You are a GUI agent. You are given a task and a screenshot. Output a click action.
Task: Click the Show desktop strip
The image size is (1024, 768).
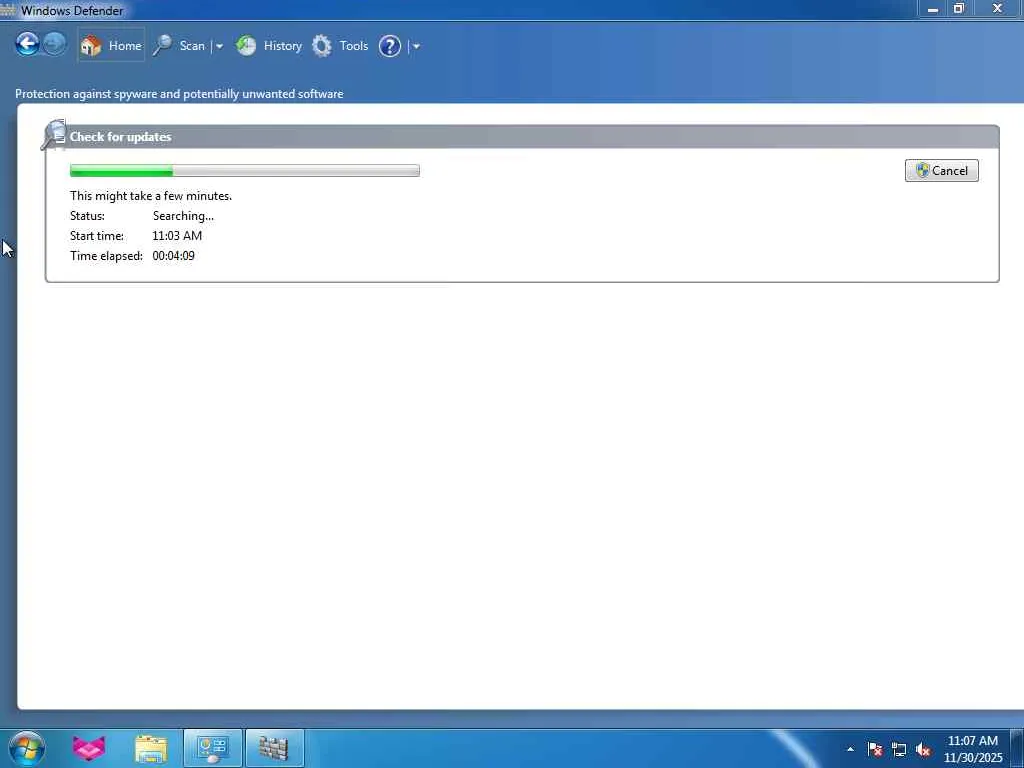(1017, 748)
